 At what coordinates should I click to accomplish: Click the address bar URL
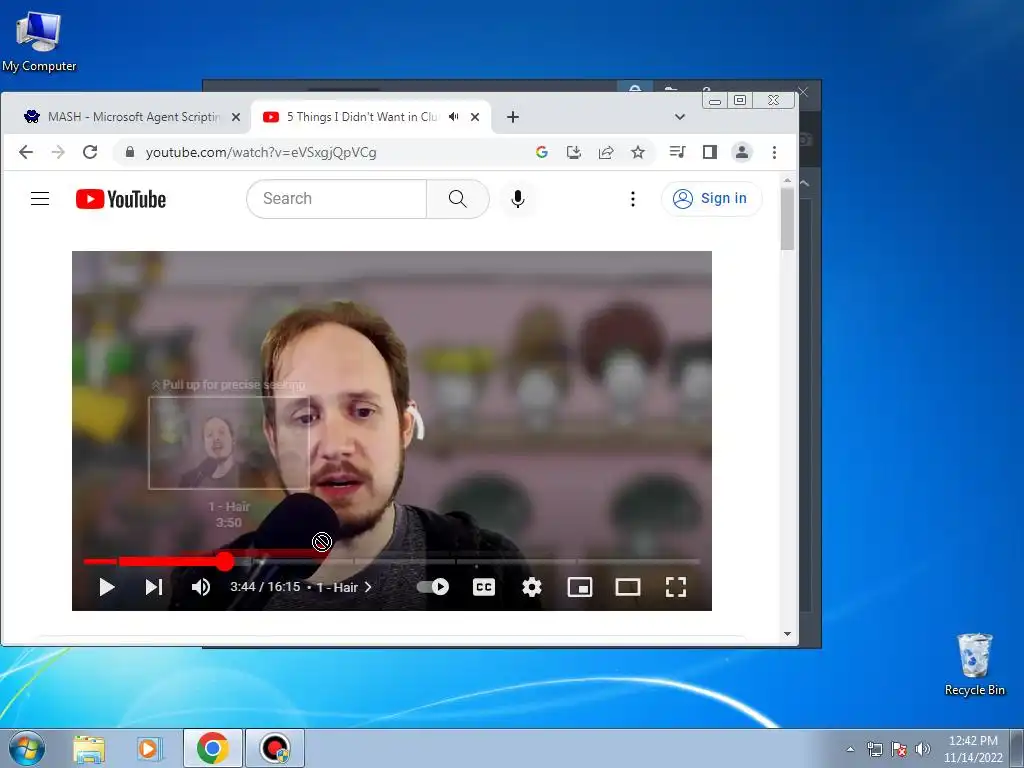pyautogui.click(x=261, y=152)
